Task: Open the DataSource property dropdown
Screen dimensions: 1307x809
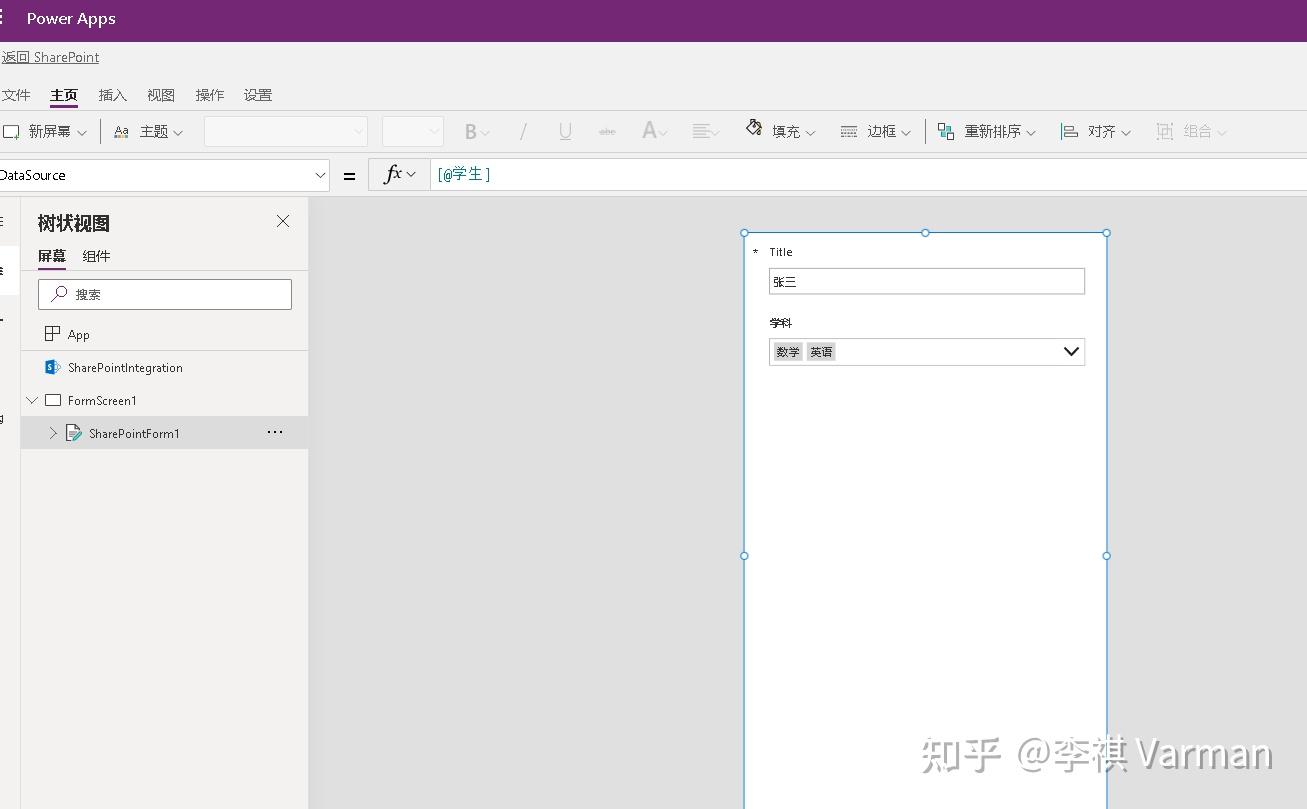Action: [x=320, y=174]
